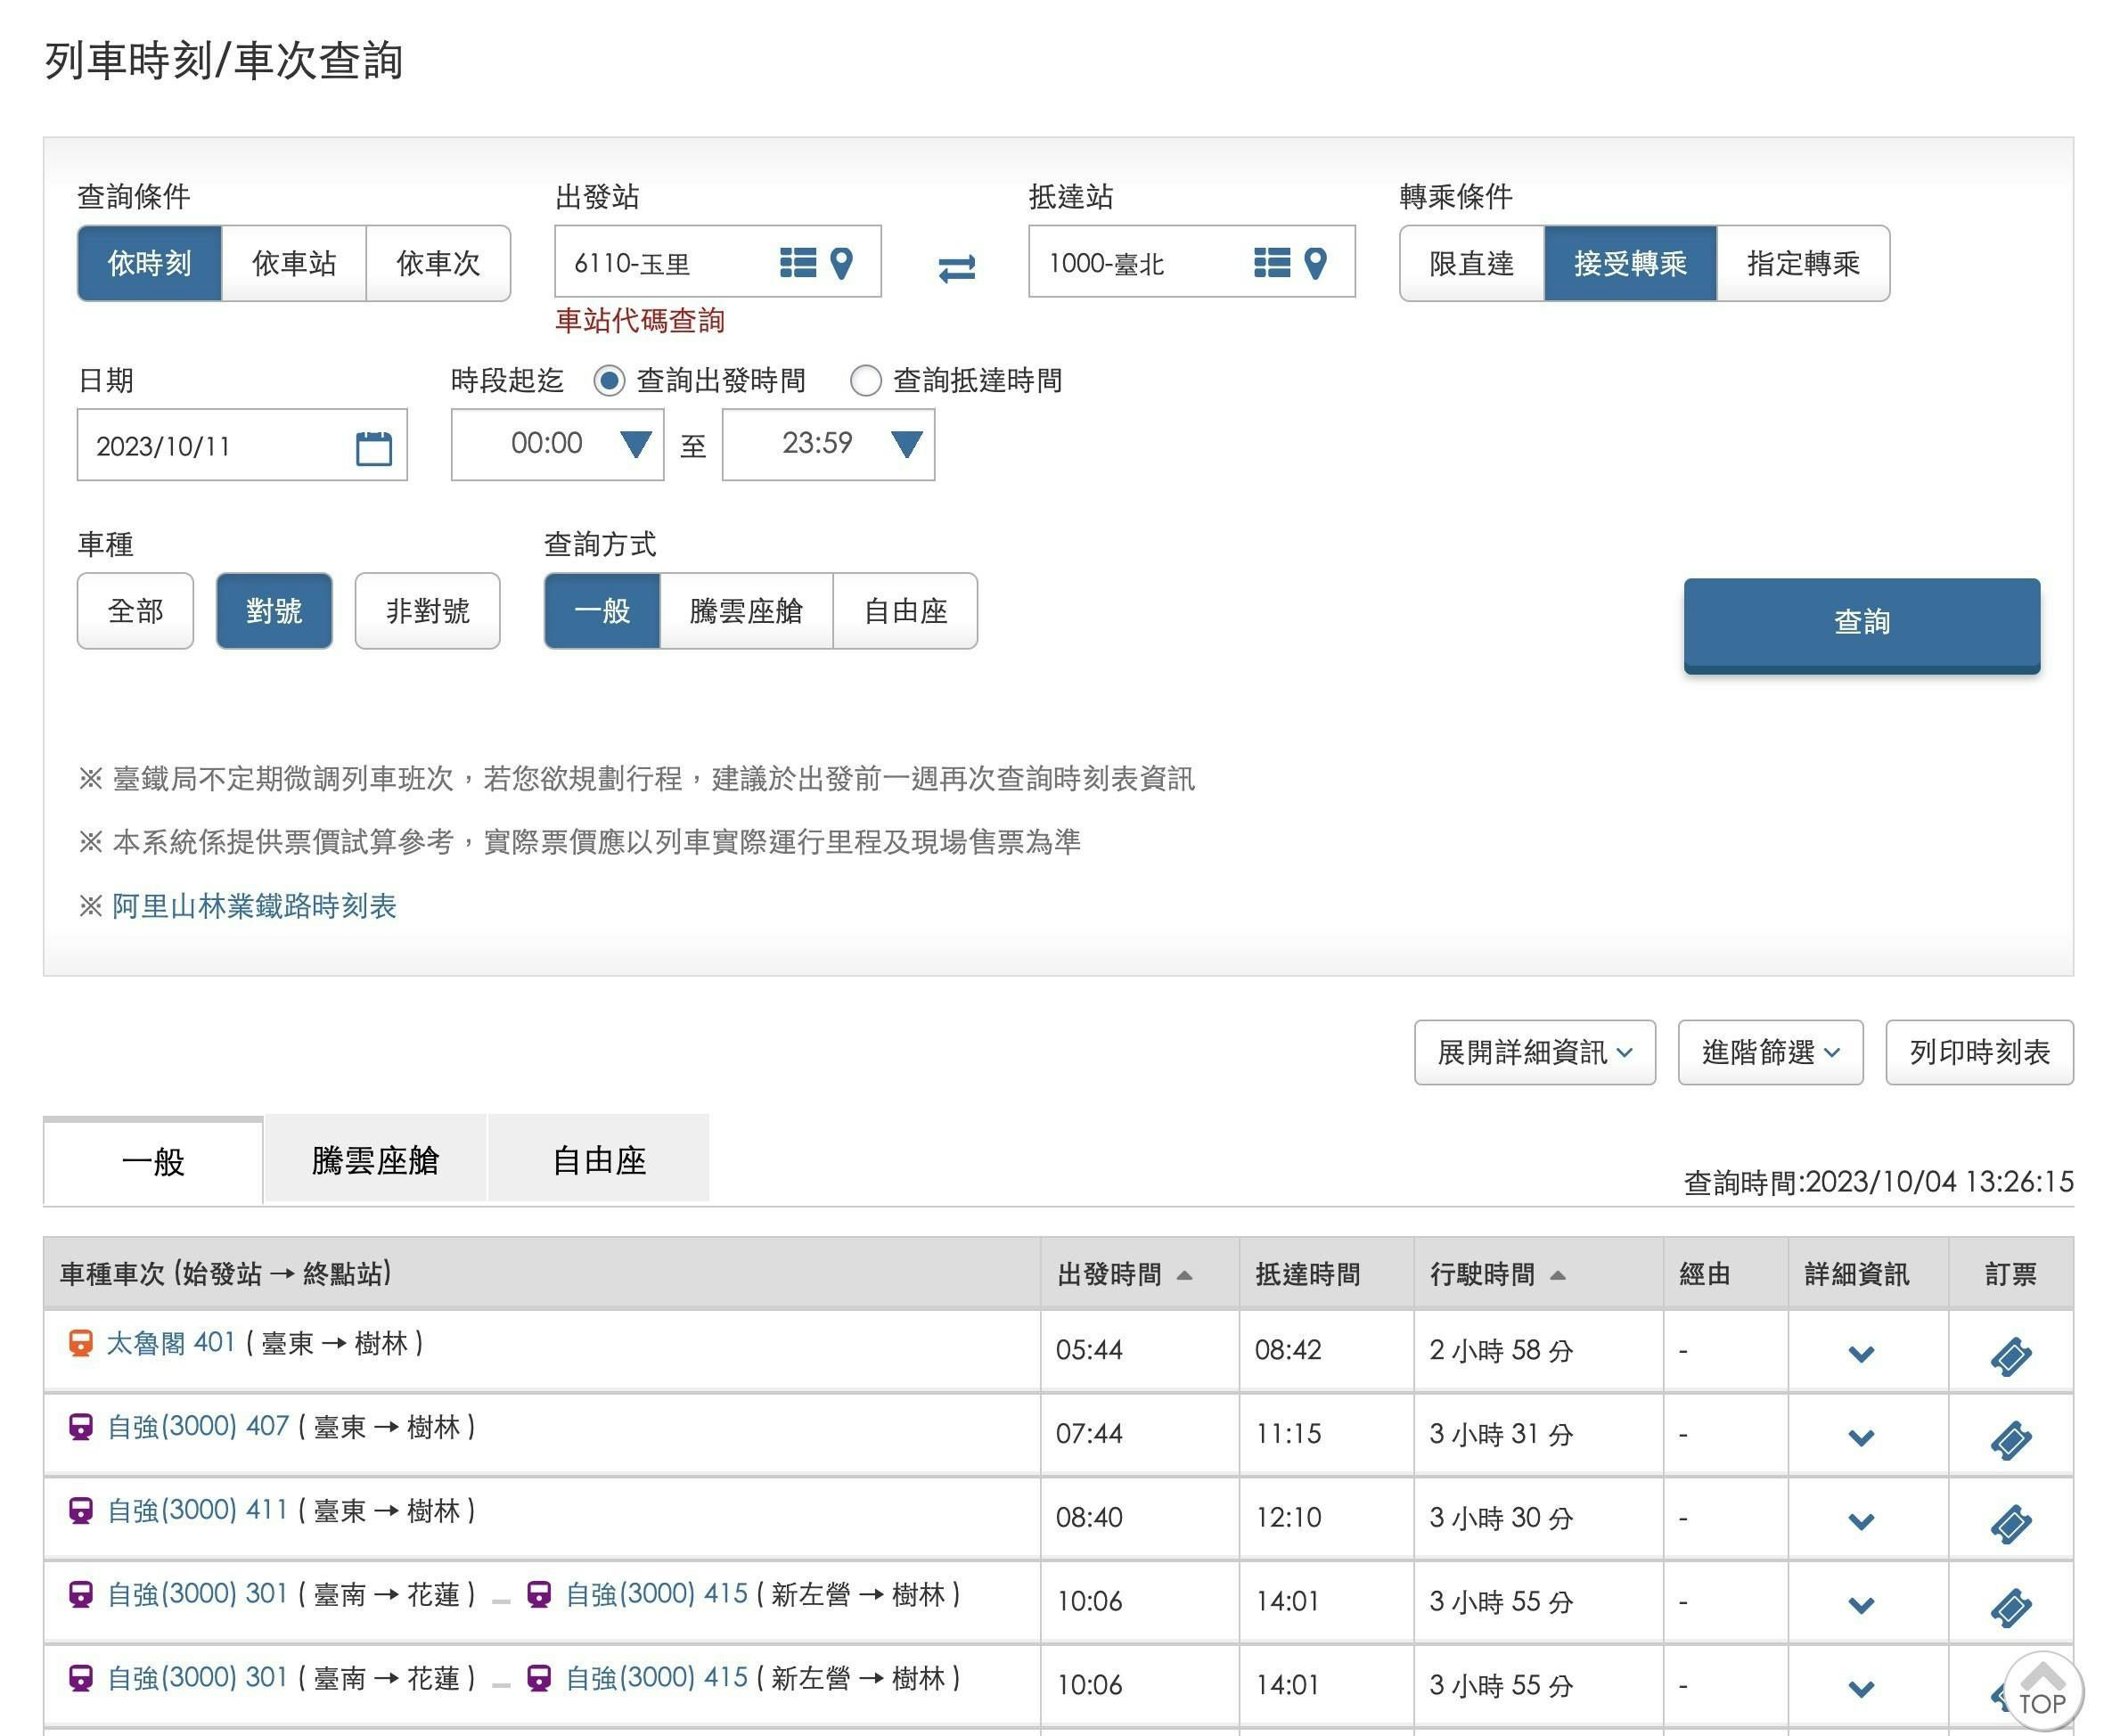The width and height of the screenshot is (2112, 1736).
Task: Switch to the 自由座 results tab
Action: pyautogui.click(x=598, y=1160)
